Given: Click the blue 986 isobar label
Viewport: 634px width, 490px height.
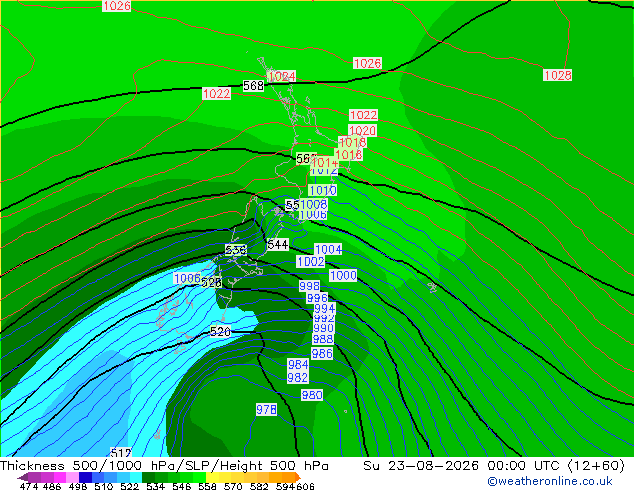Looking at the screenshot, I should [x=322, y=354].
